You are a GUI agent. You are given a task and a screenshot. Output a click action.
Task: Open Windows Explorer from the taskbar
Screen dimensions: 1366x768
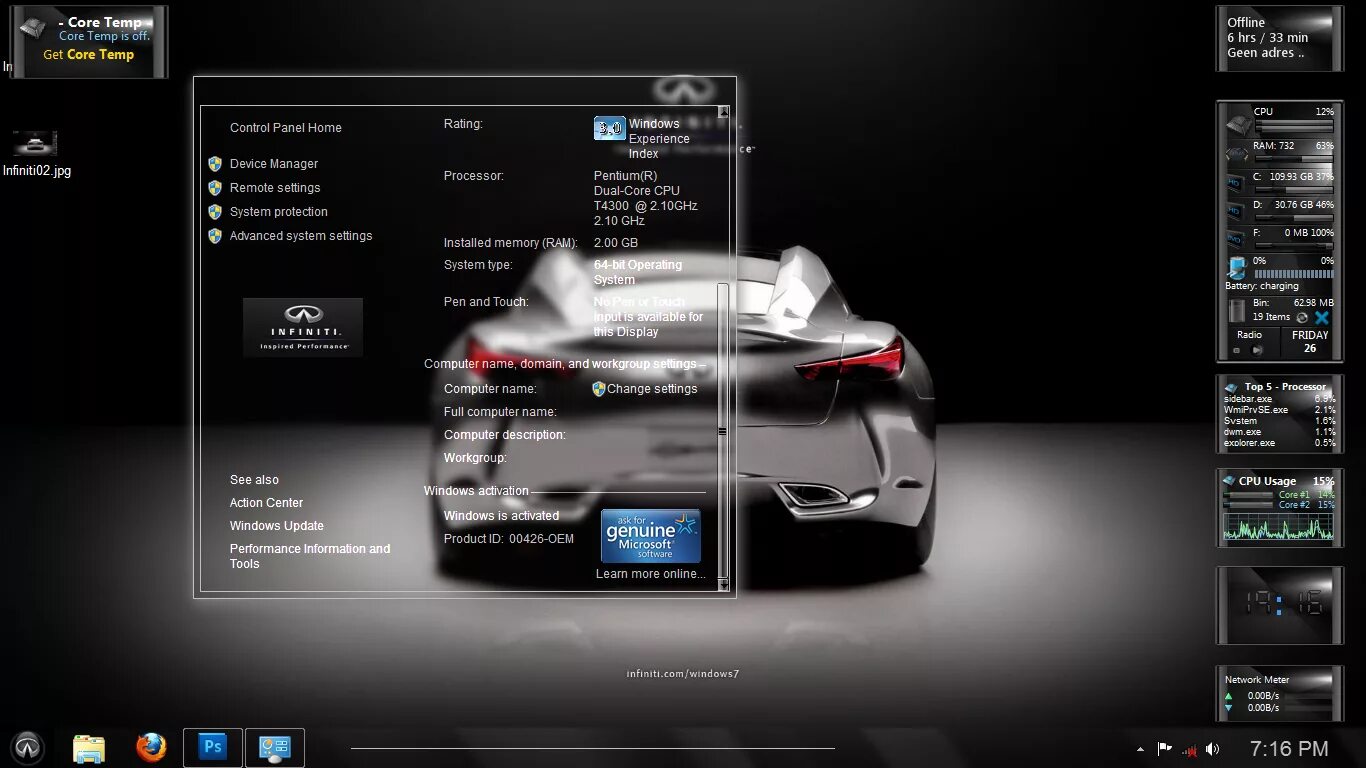click(89, 748)
